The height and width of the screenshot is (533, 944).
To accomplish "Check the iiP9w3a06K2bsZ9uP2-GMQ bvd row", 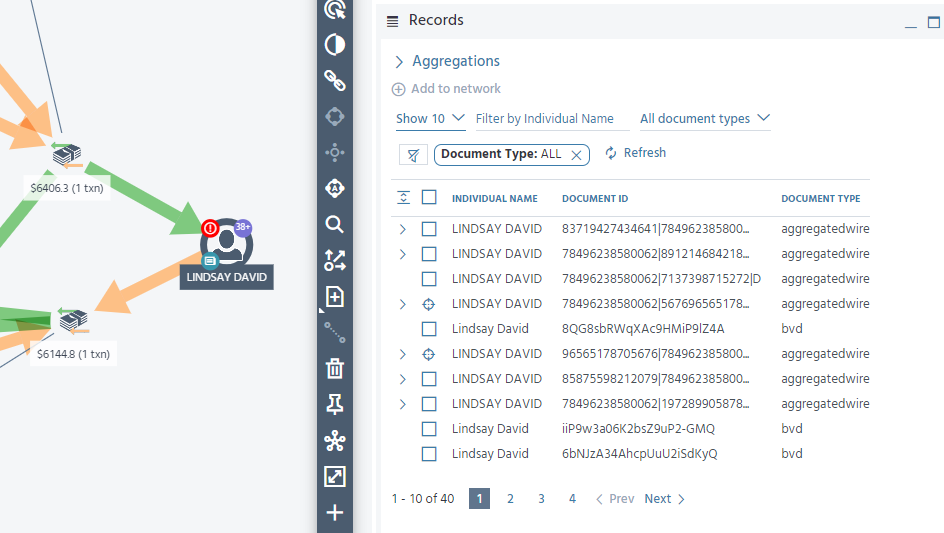I will click(x=429, y=429).
